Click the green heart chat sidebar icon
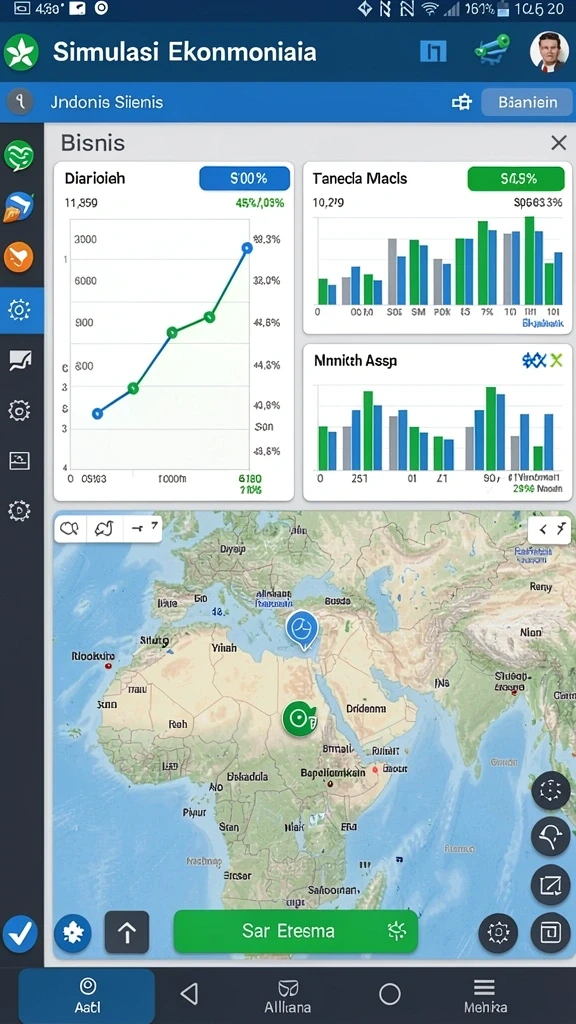The height and width of the screenshot is (1024, 576). pos(19,156)
